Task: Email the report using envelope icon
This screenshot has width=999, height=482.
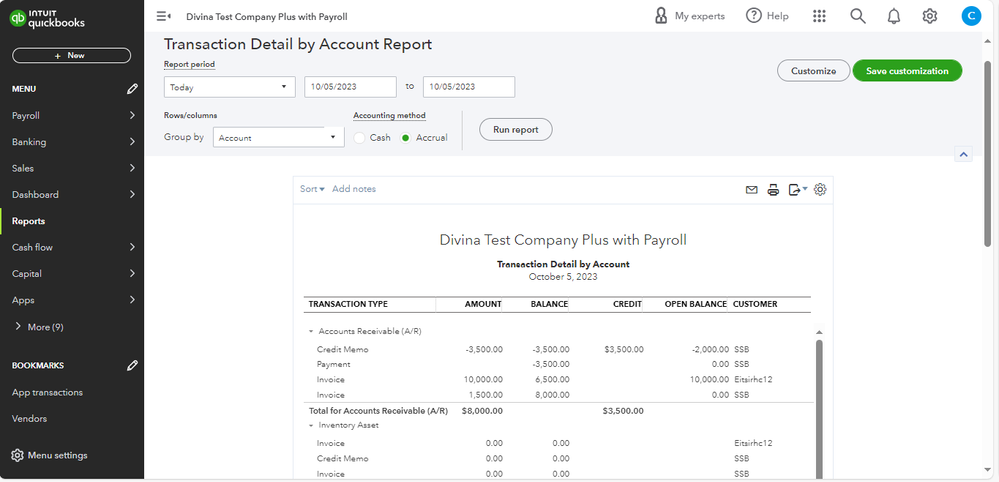Action: [752, 190]
